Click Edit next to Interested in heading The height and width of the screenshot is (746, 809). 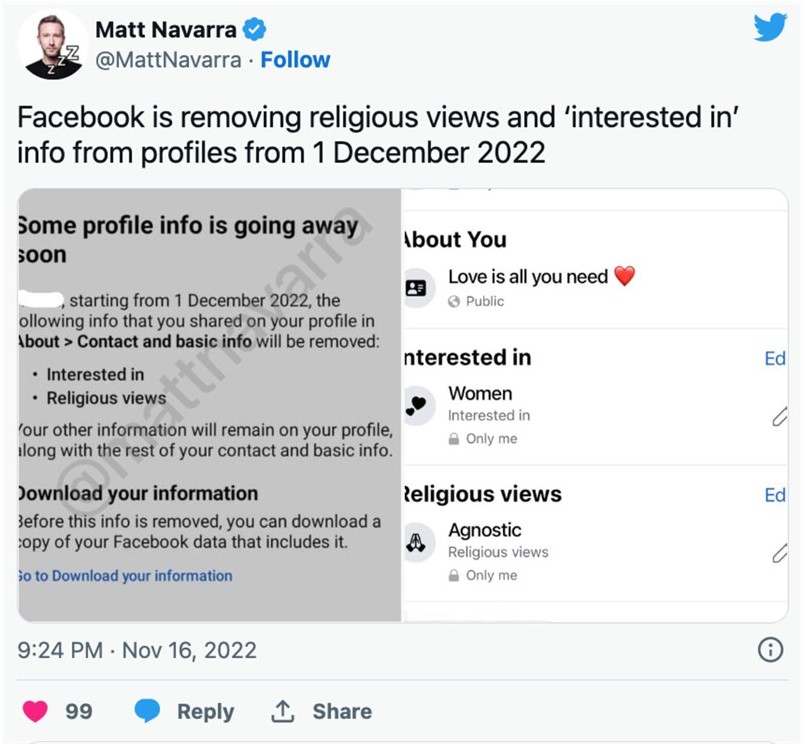click(774, 358)
